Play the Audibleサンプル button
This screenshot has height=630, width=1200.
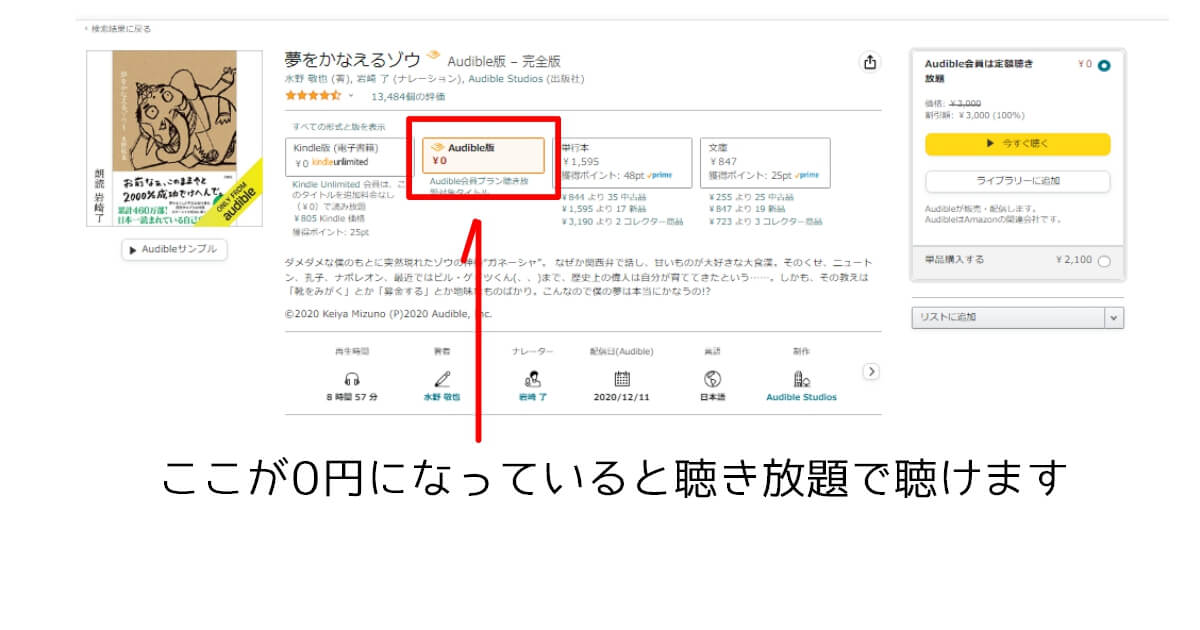[174, 249]
